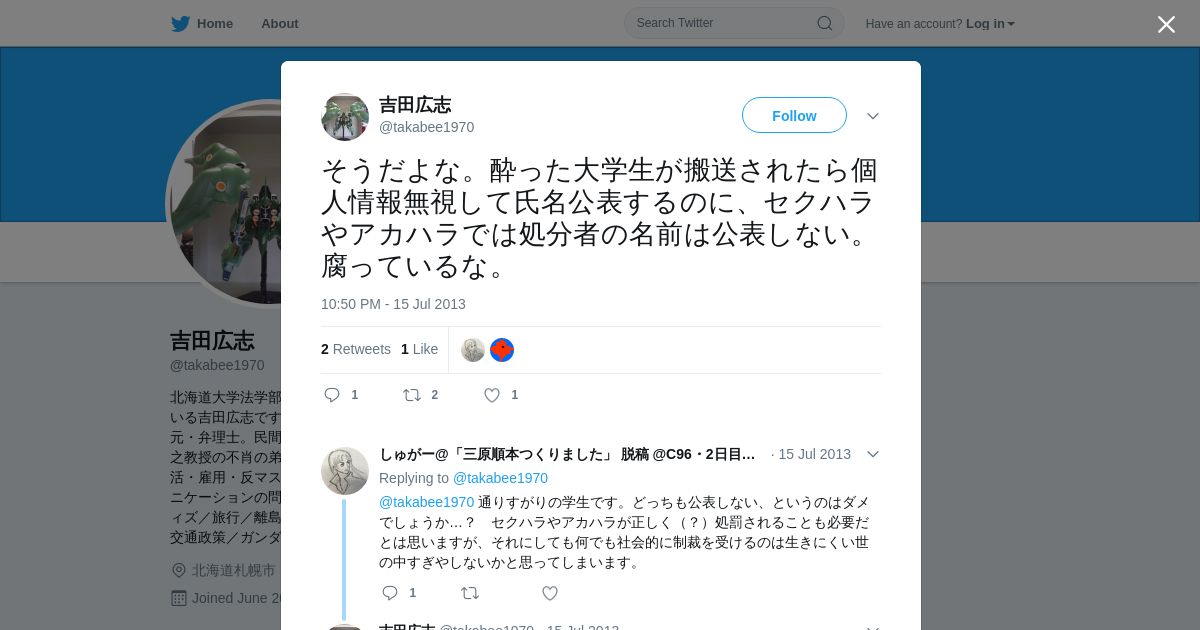1200x630 pixels.
Task: Open the About page
Action: [280, 24]
